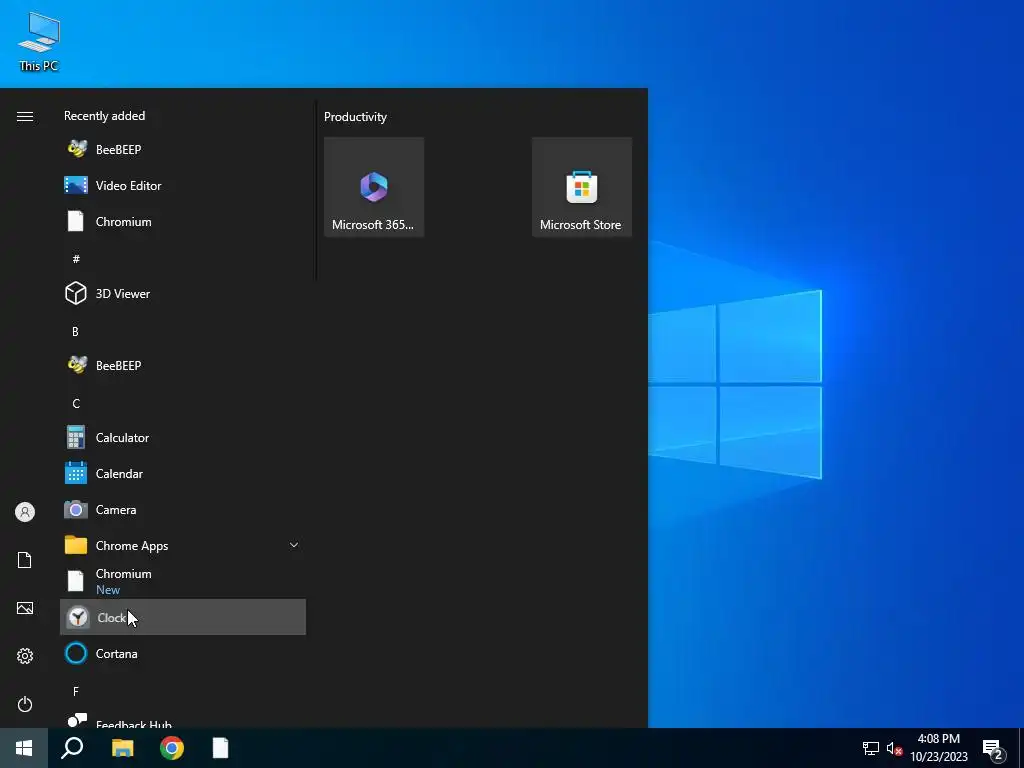This screenshot has width=1024, height=768.
Task: Open Chromium marked New
Action: [x=183, y=581]
